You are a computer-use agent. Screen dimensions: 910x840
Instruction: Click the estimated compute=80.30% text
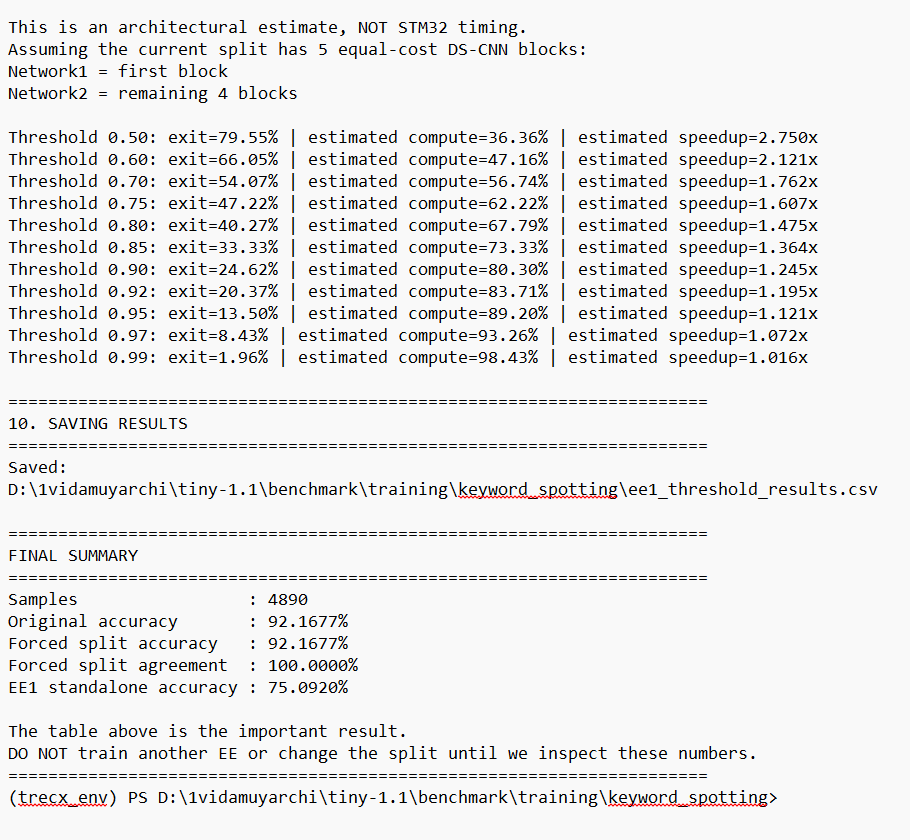(x=428, y=270)
